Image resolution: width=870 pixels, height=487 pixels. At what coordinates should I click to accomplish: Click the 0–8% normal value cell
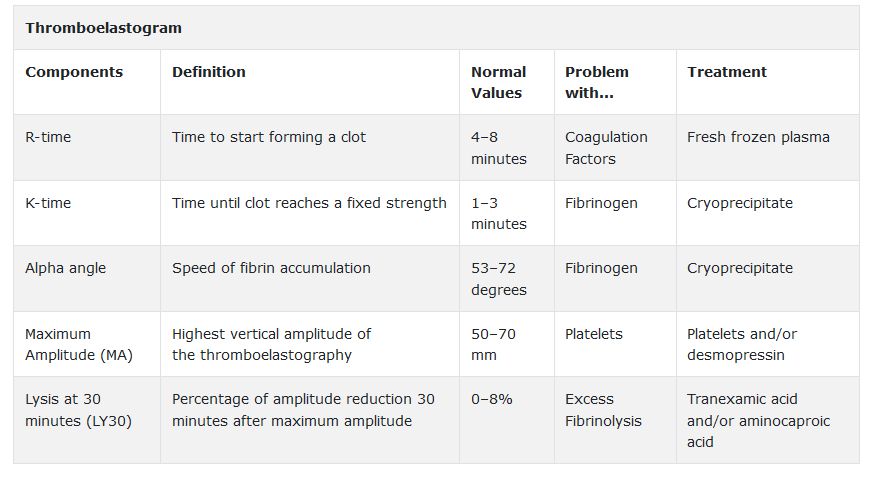(x=492, y=399)
